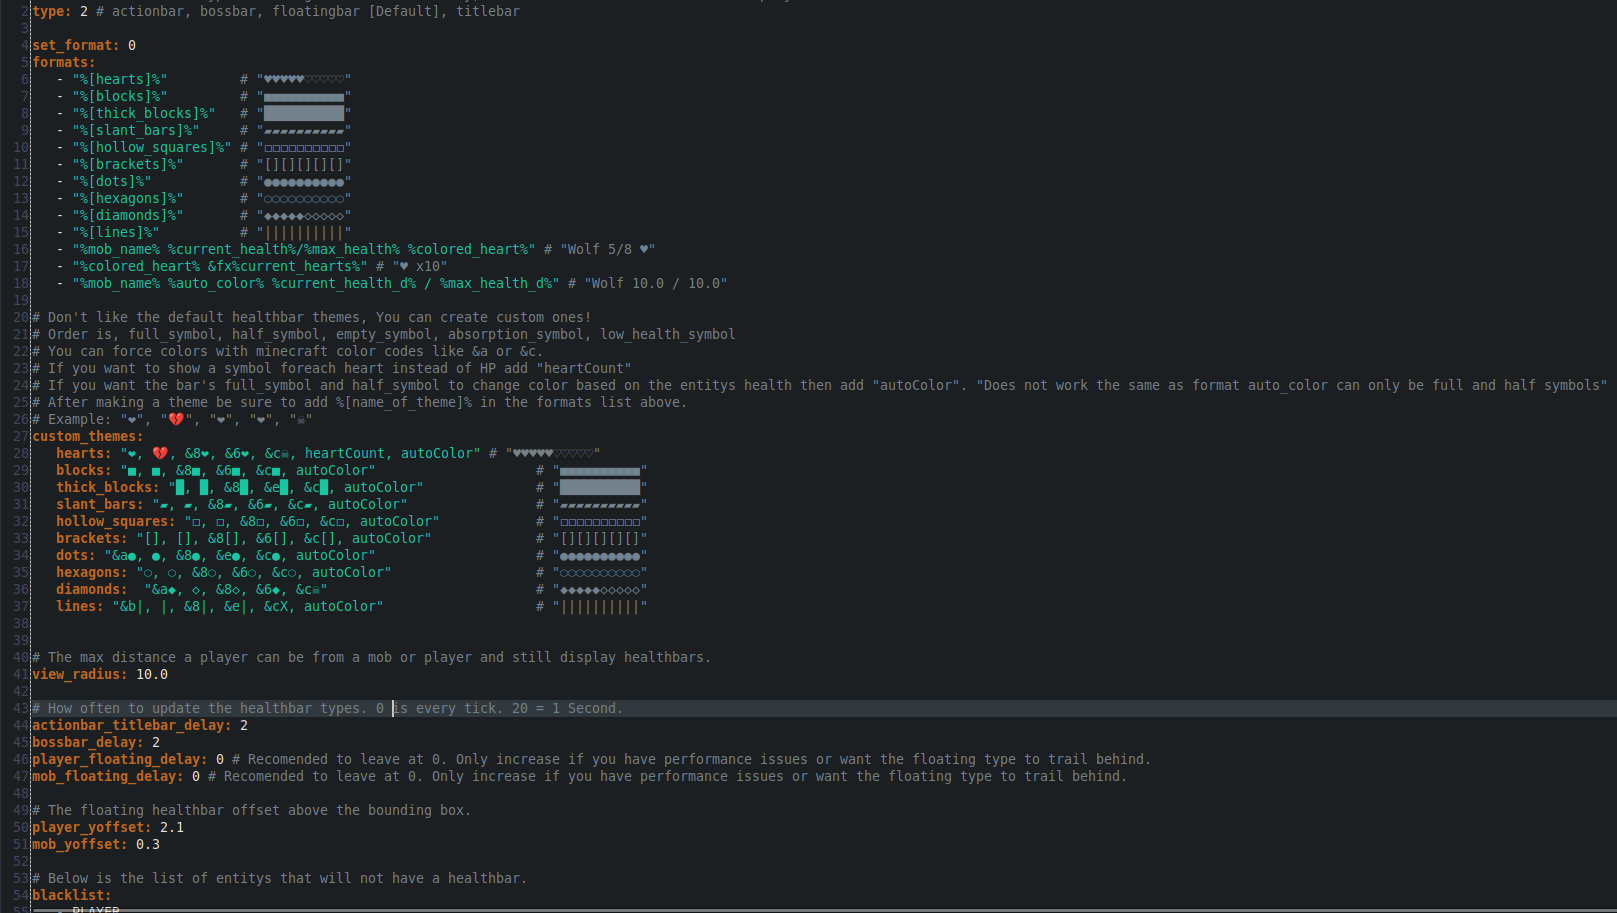The image size is (1617, 913).
Task: Click the 'type:' key on line 2
Action: (52, 11)
